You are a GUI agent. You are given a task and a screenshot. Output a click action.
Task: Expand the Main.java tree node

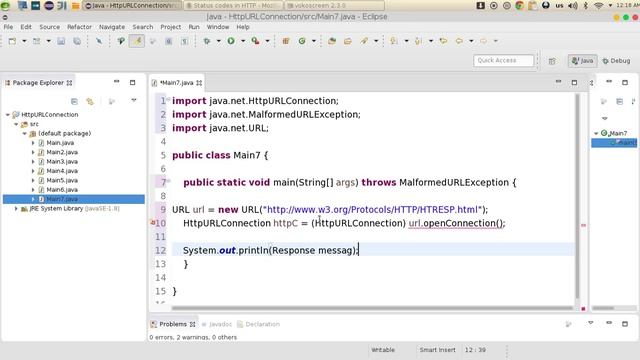tap(33, 143)
